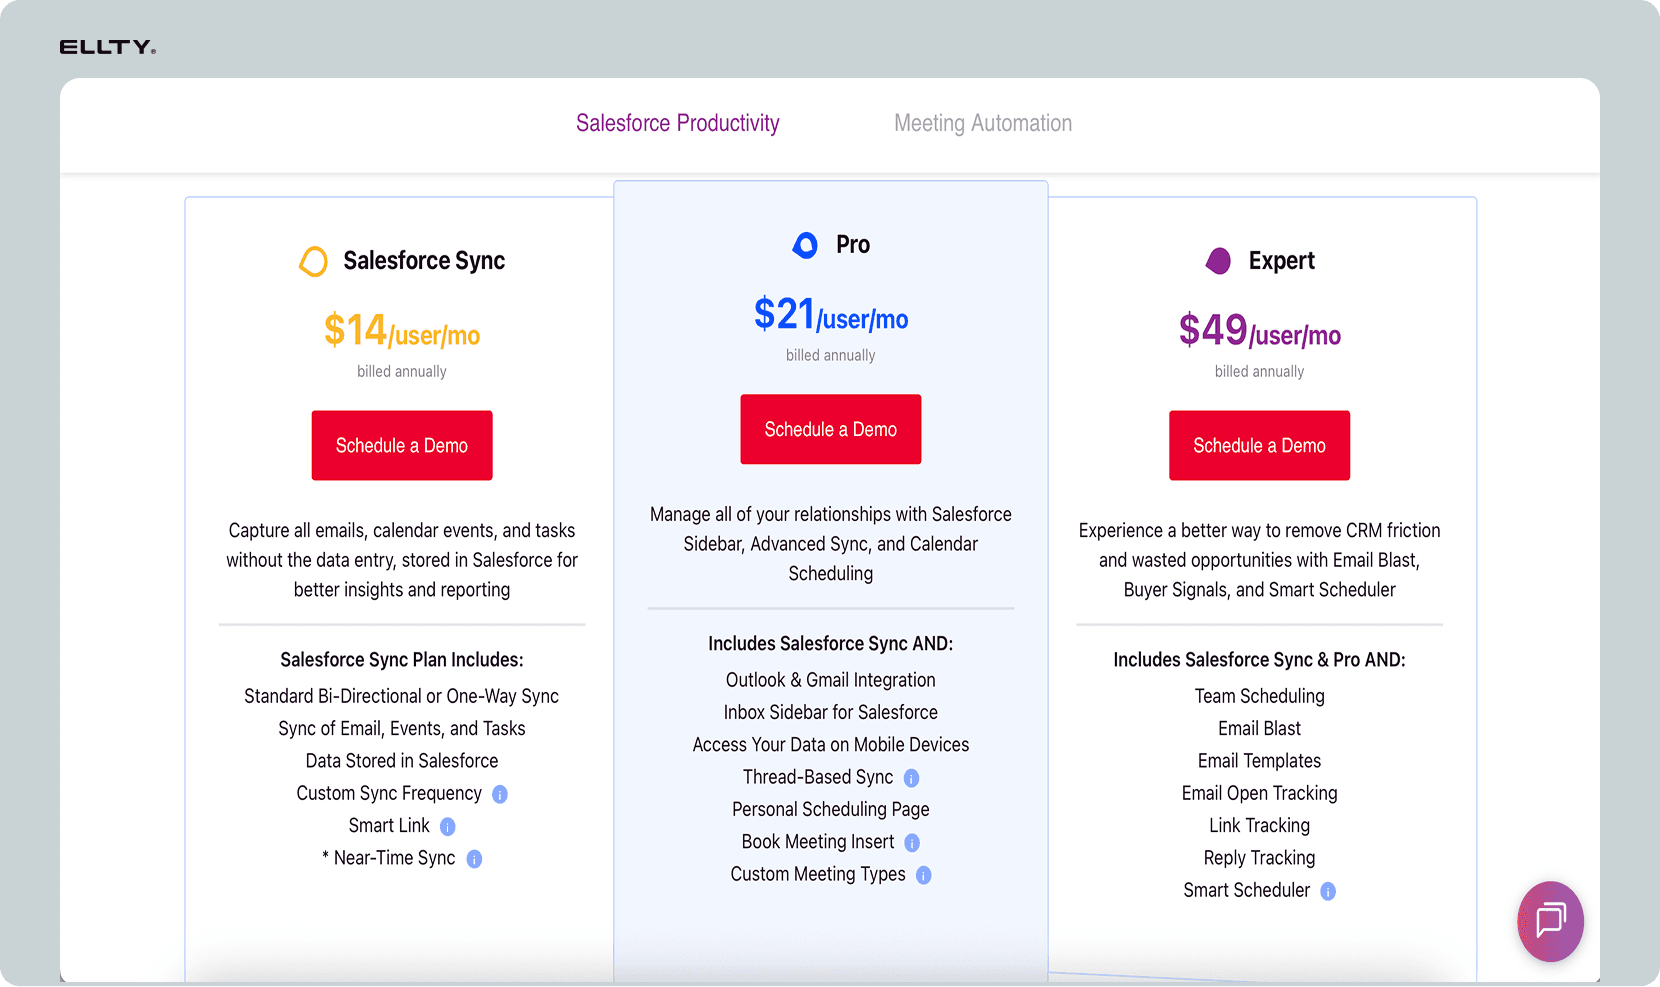Click 'Data Stored in Salesforce' feature
This screenshot has height=987, width=1660.
coord(402,761)
